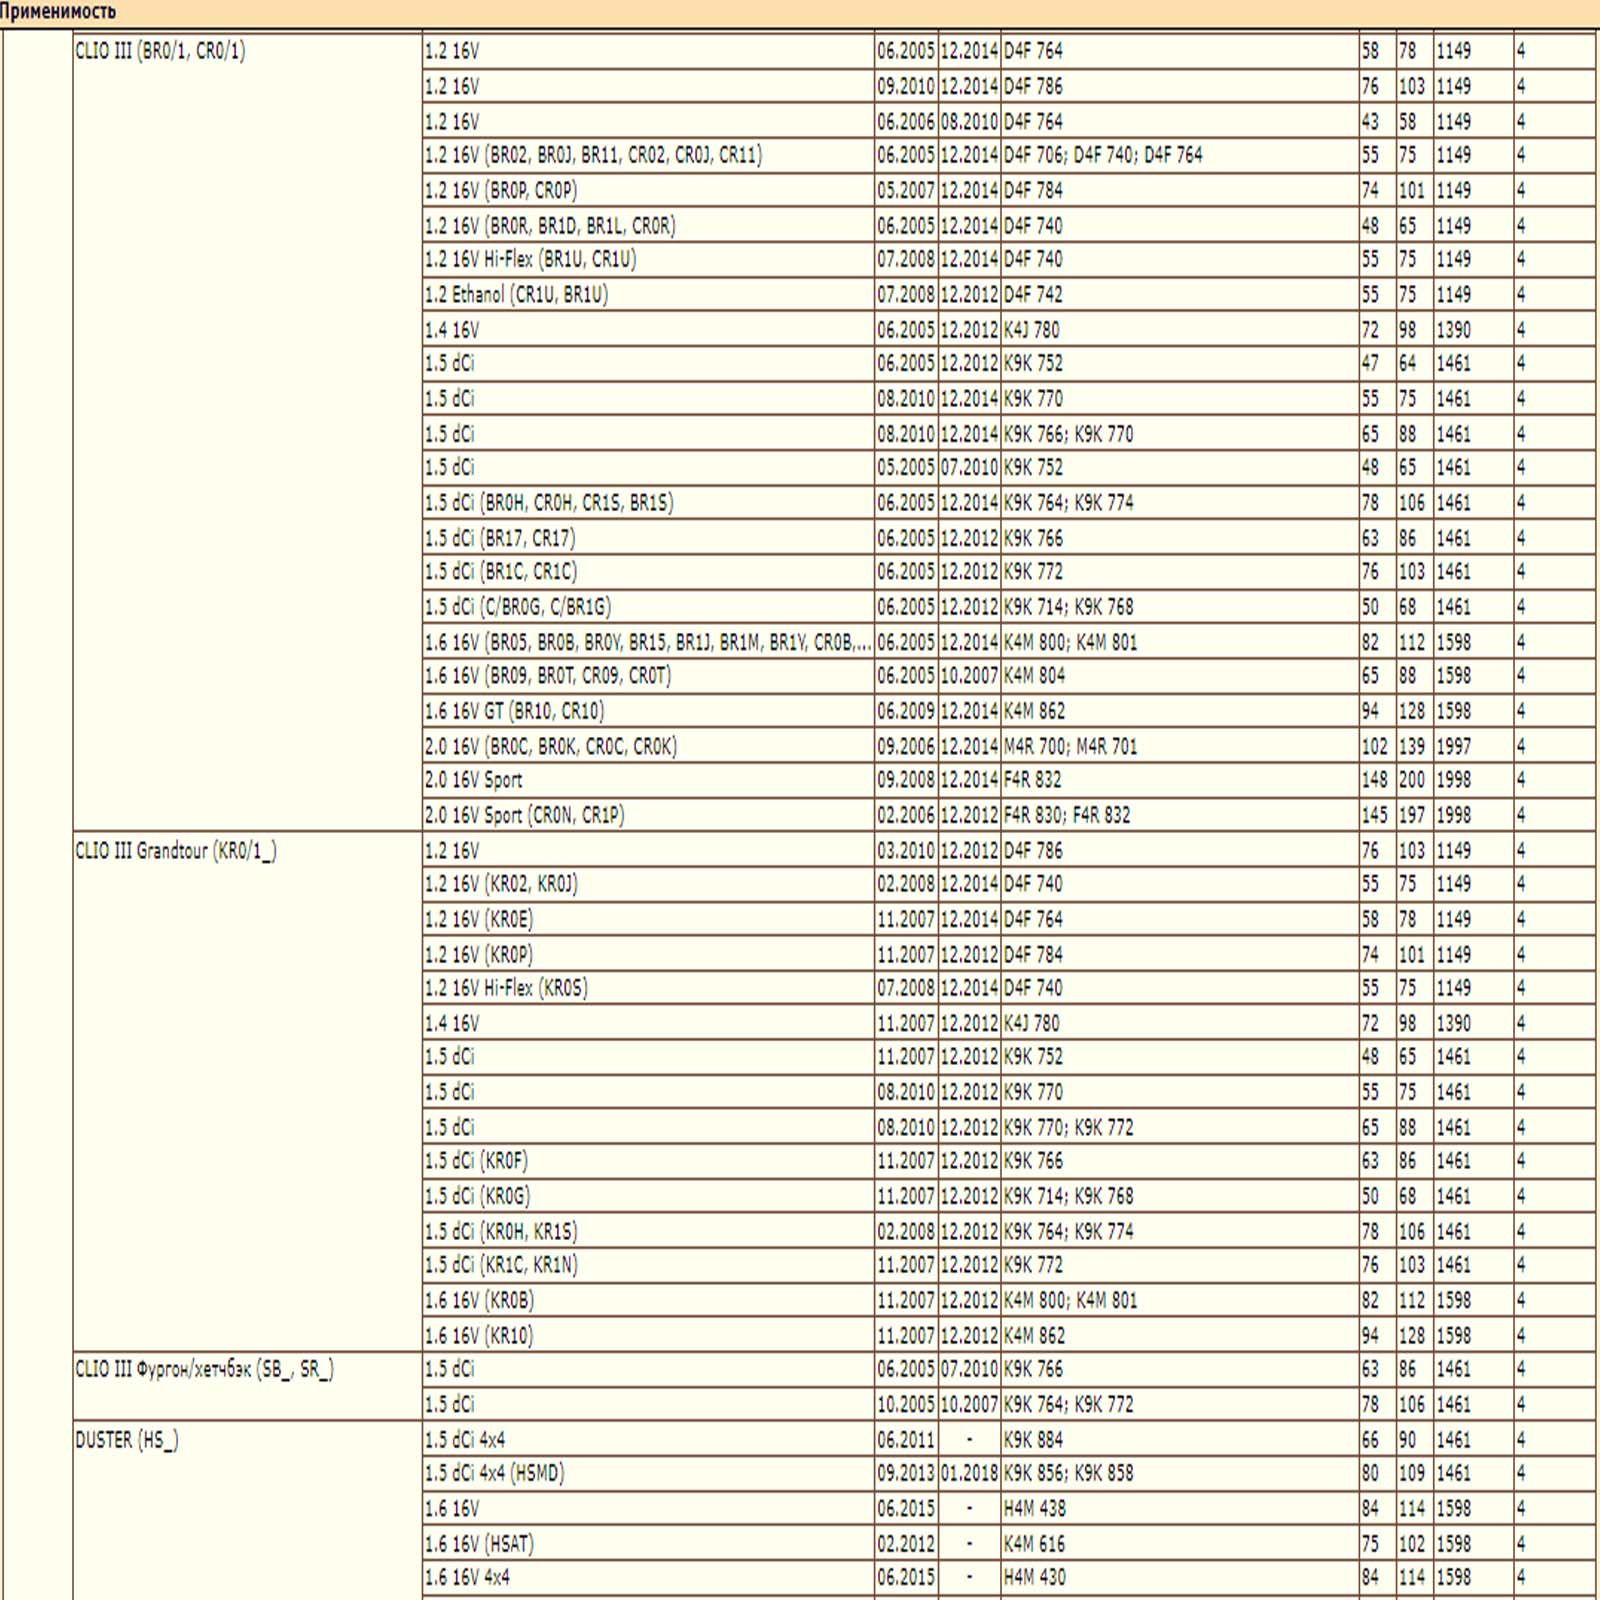
Task: Select the "05.2007" start date
Action: (x=906, y=190)
